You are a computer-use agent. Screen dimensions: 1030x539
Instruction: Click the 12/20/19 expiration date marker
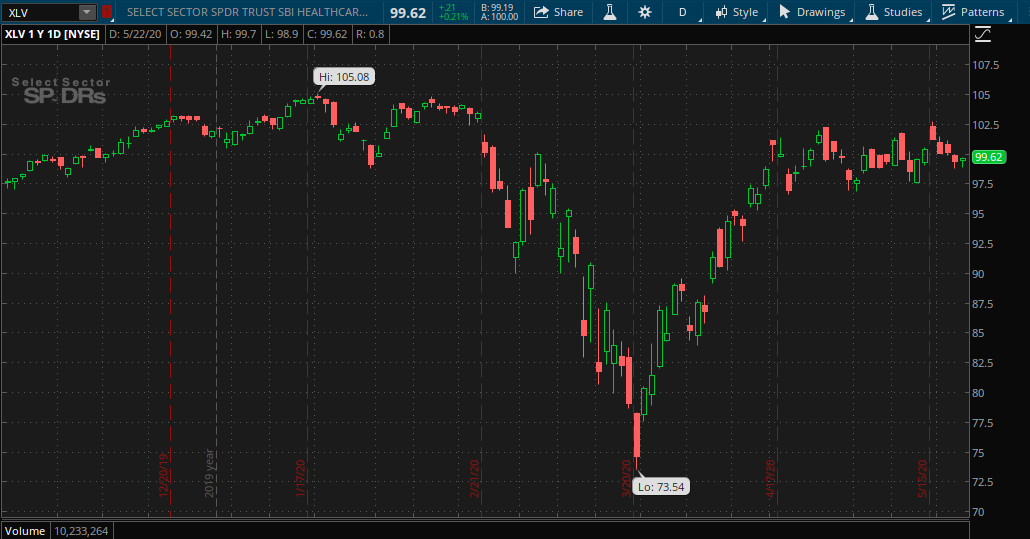(x=164, y=474)
